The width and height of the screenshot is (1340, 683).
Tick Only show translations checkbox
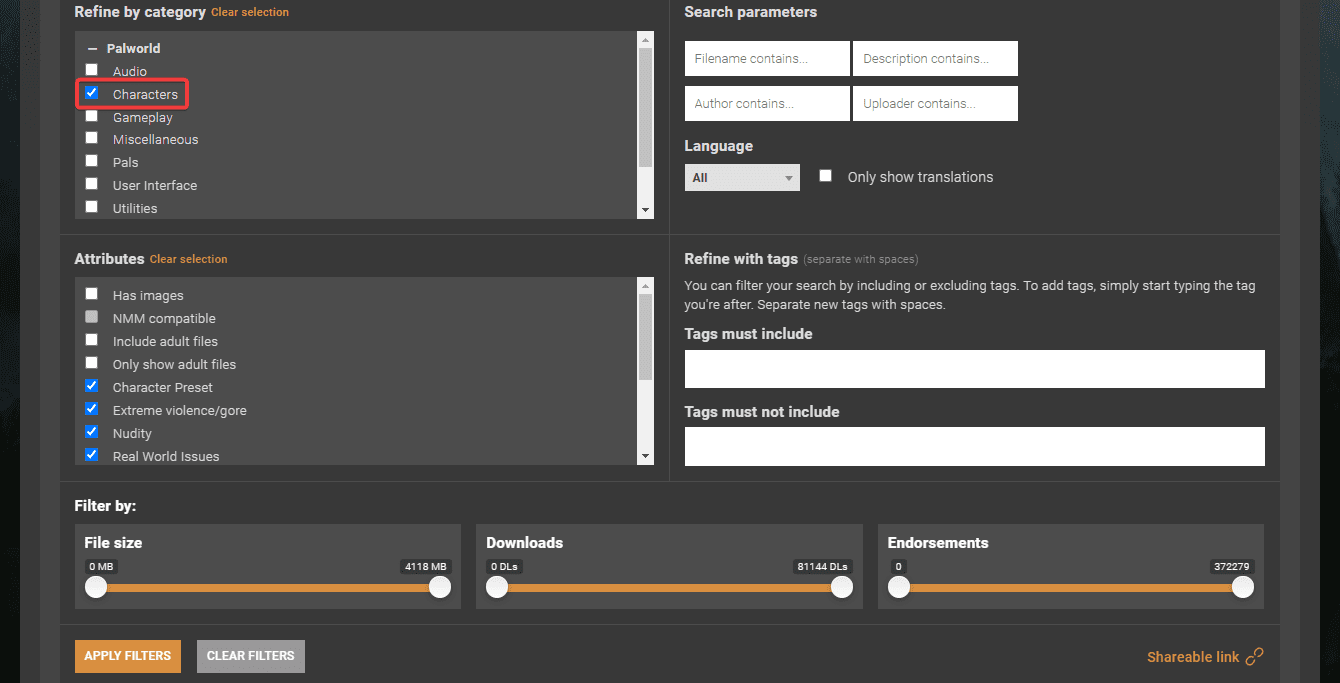pyautogui.click(x=825, y=176)
